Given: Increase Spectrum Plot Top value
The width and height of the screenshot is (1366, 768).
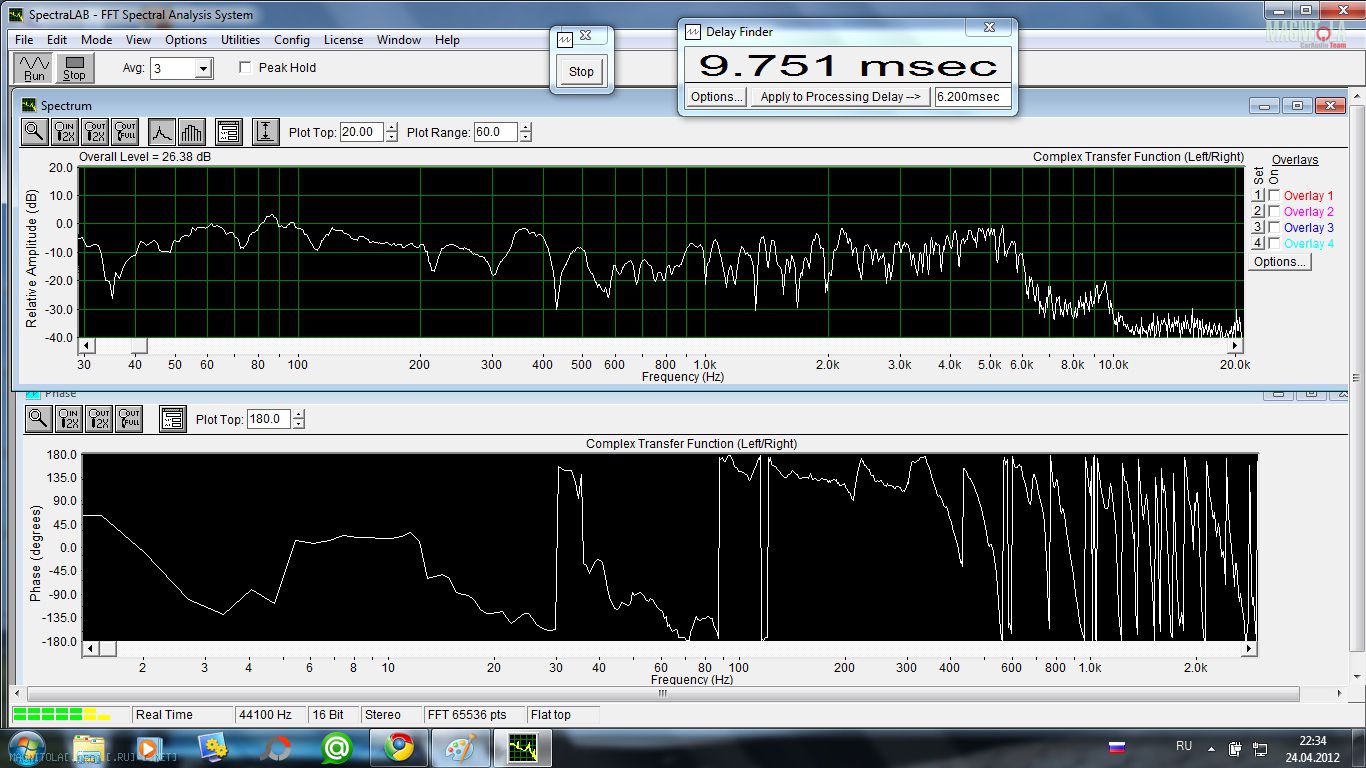Looking at the screenshot, I should 391,127.
